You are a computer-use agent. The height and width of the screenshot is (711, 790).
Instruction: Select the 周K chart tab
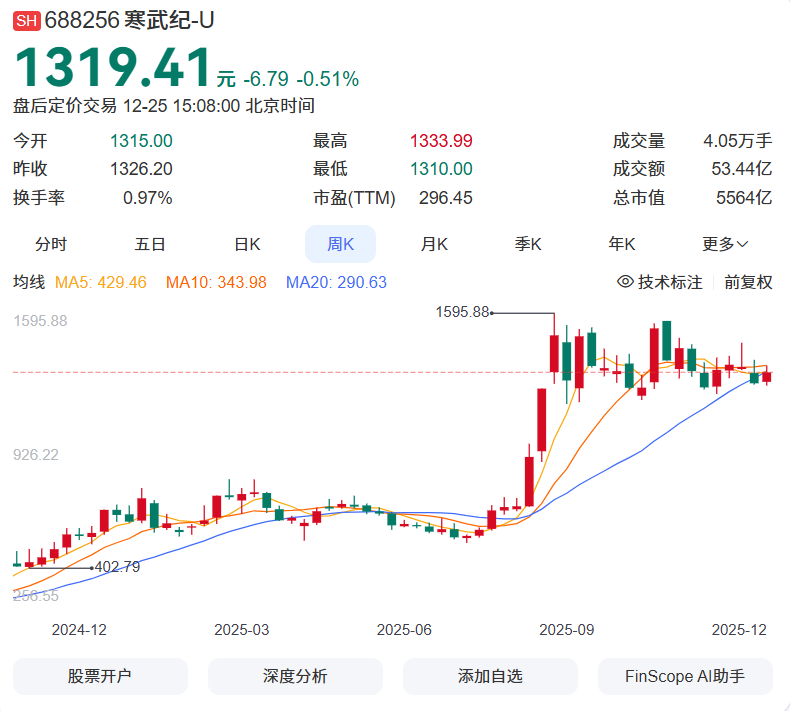pos(340,244)
